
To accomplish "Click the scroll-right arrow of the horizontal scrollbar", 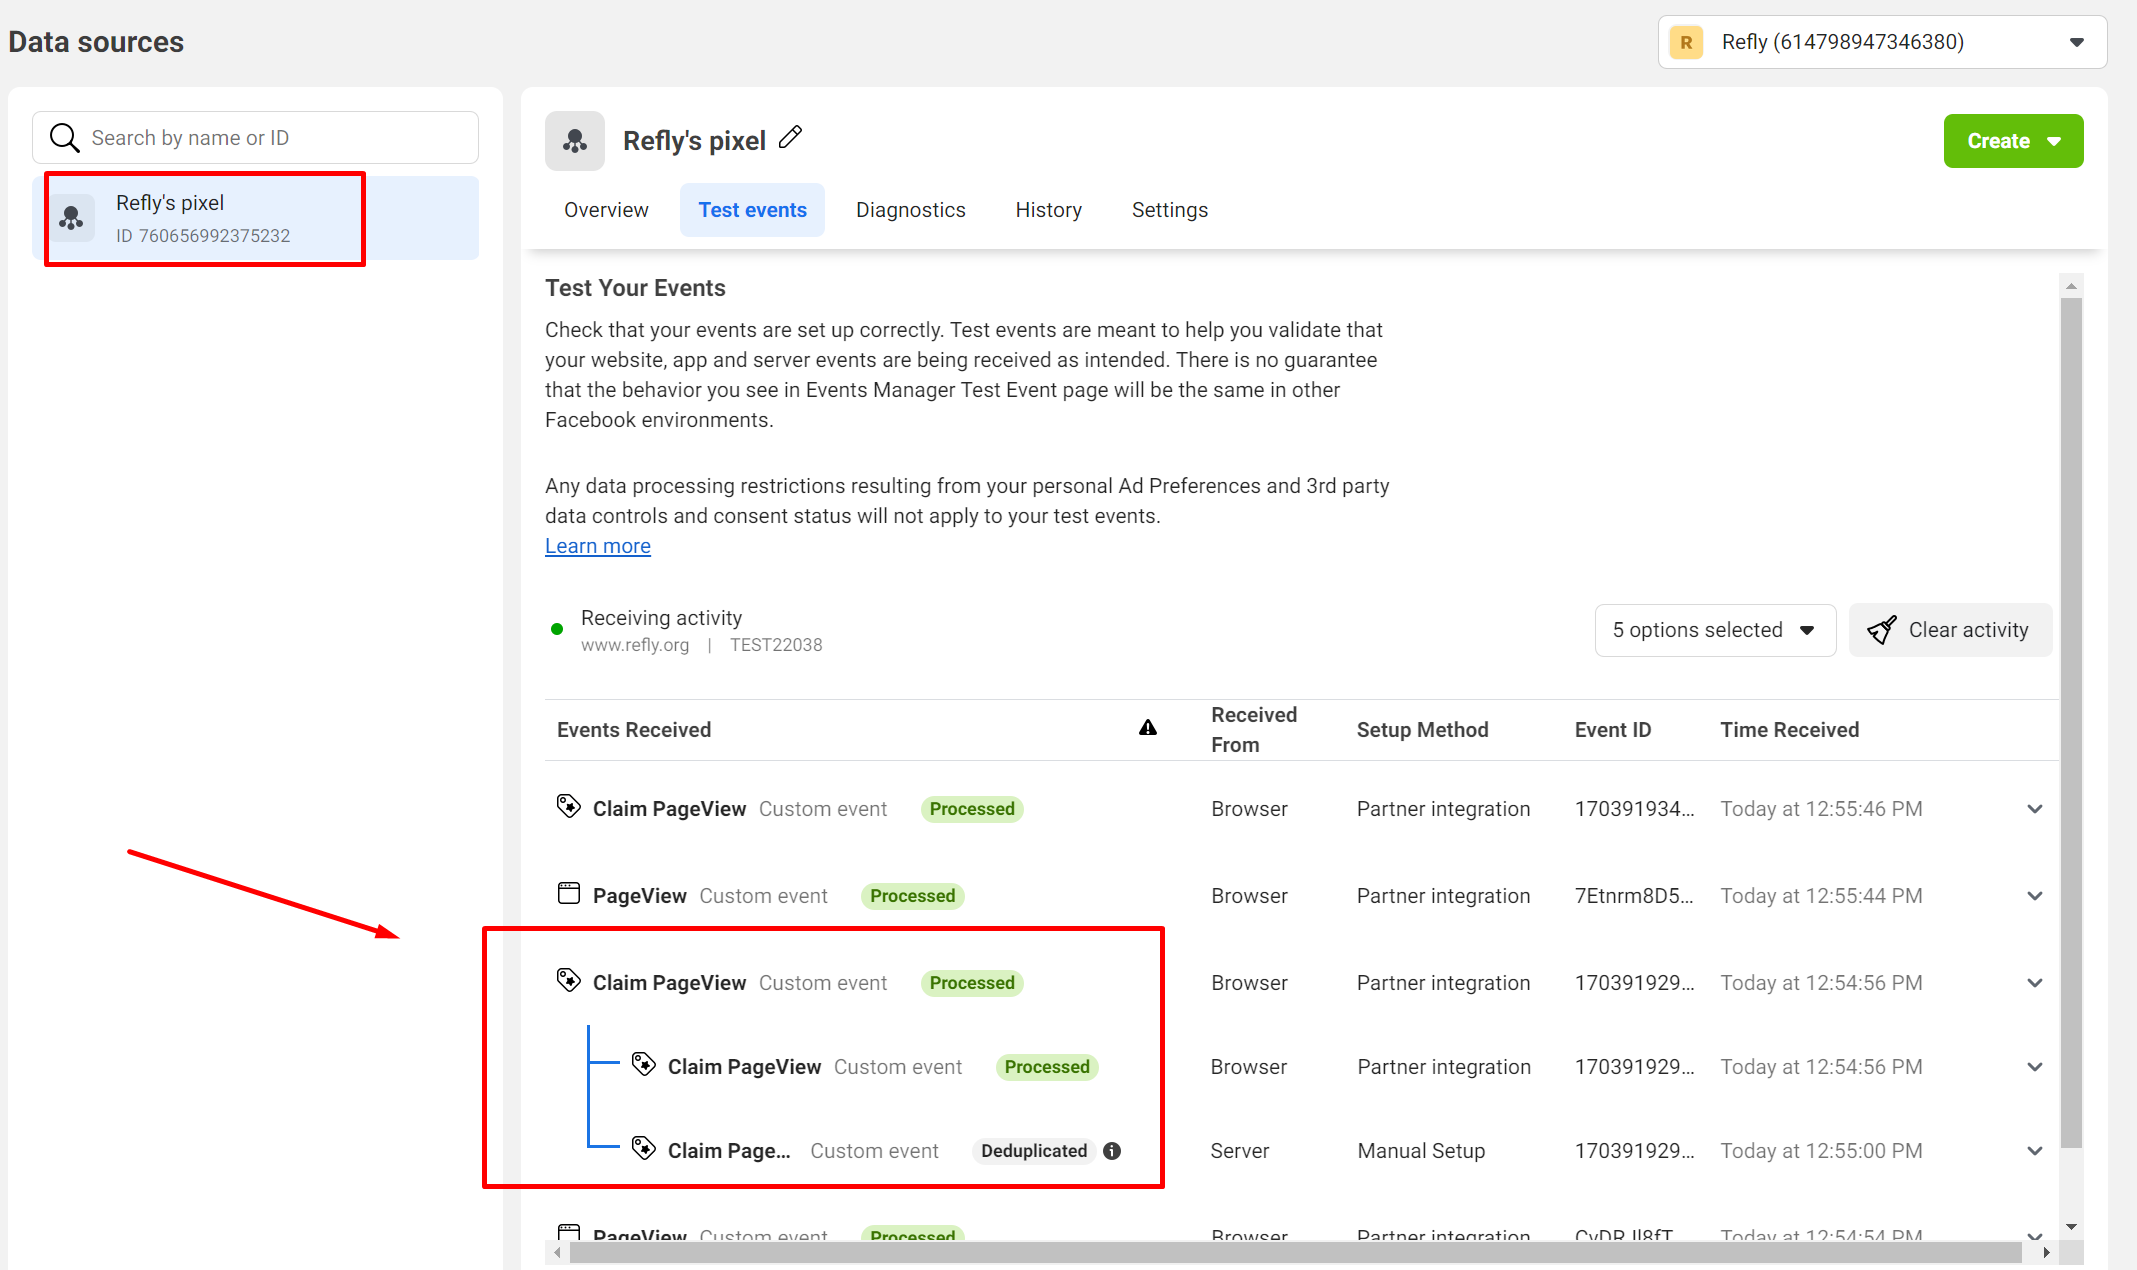I will [2046, 1253].
